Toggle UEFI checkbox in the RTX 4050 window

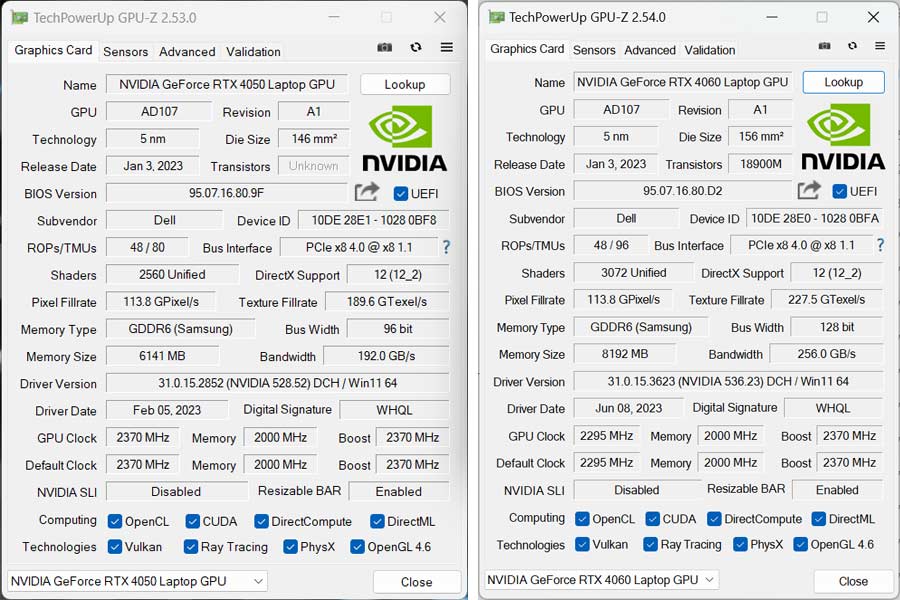(x=401, y=193)
